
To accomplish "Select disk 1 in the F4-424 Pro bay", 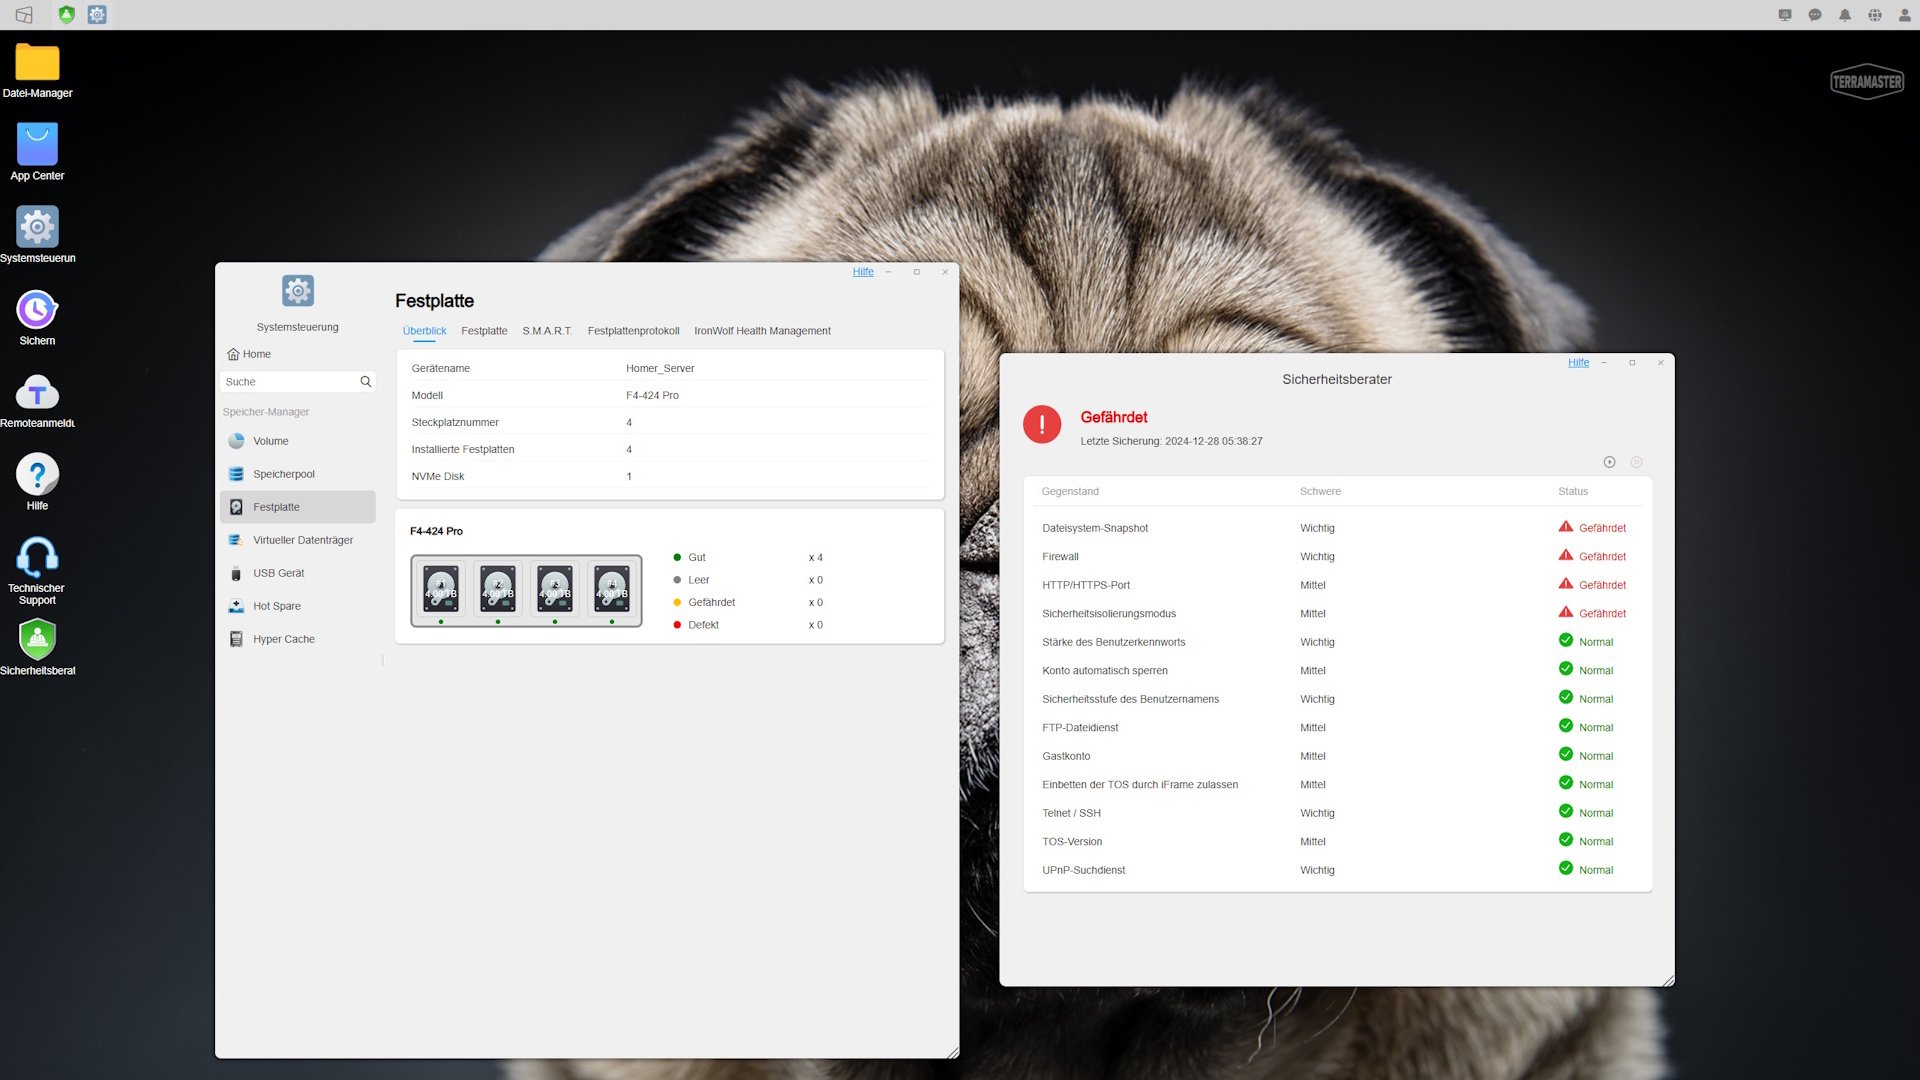I will tap(441, 590).
